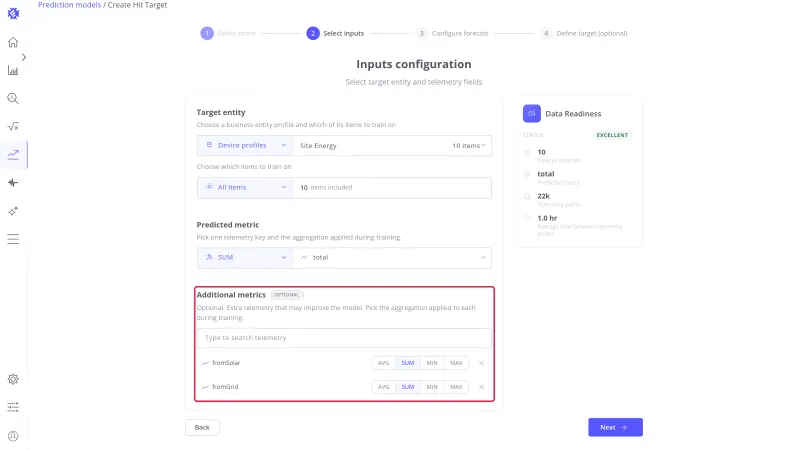Set fromSolar aggregation to SUM
Image resolution: width=800 pixels, height=450 pixels.
[x=408, y=363]
